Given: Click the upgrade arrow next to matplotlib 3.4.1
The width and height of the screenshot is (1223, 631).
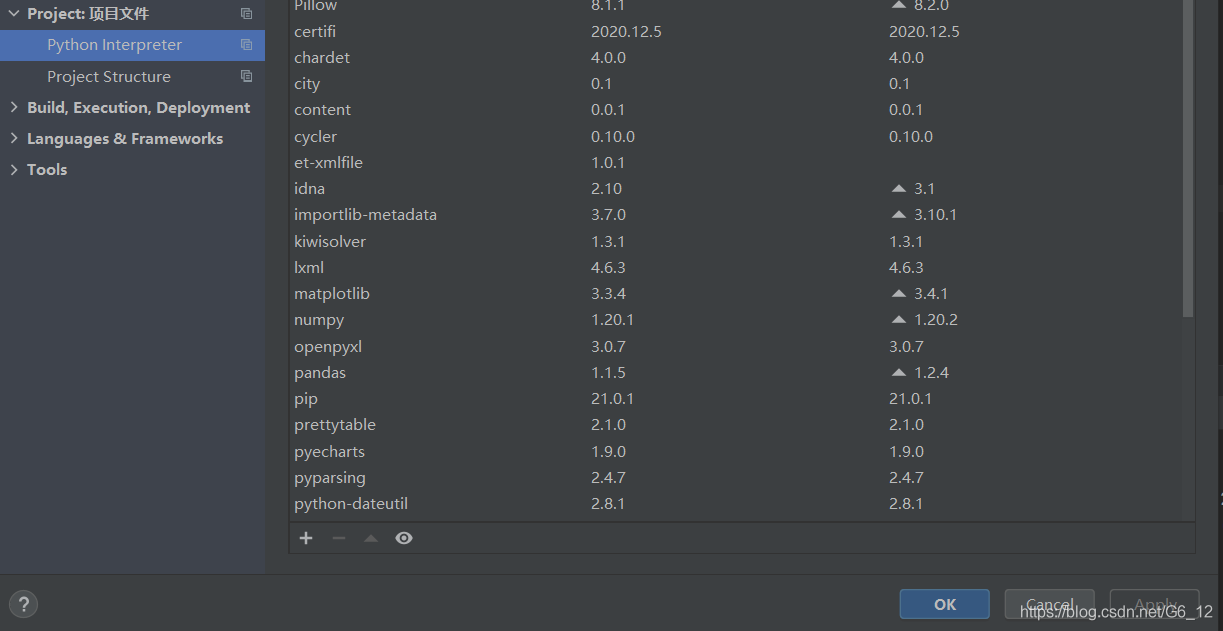Looking at the screenshot, I should pos(898,293).
